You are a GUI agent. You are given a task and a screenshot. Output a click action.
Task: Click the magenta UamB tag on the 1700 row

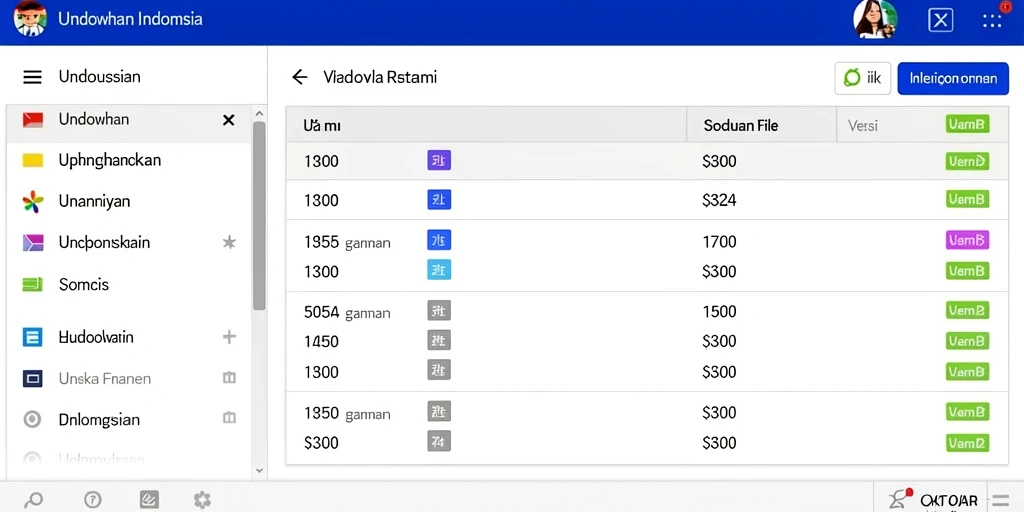point(967,240)
